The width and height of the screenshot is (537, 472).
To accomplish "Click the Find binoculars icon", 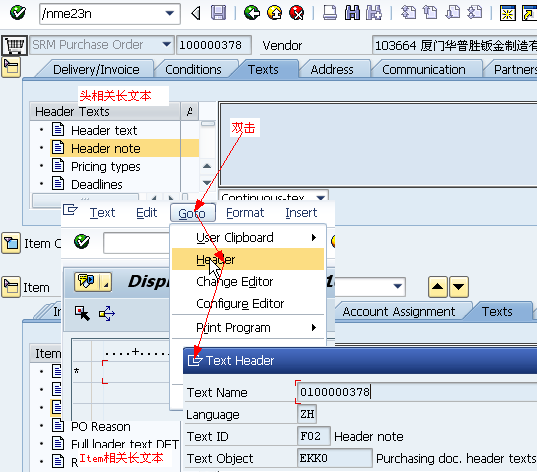I will [x=352, y=13].
